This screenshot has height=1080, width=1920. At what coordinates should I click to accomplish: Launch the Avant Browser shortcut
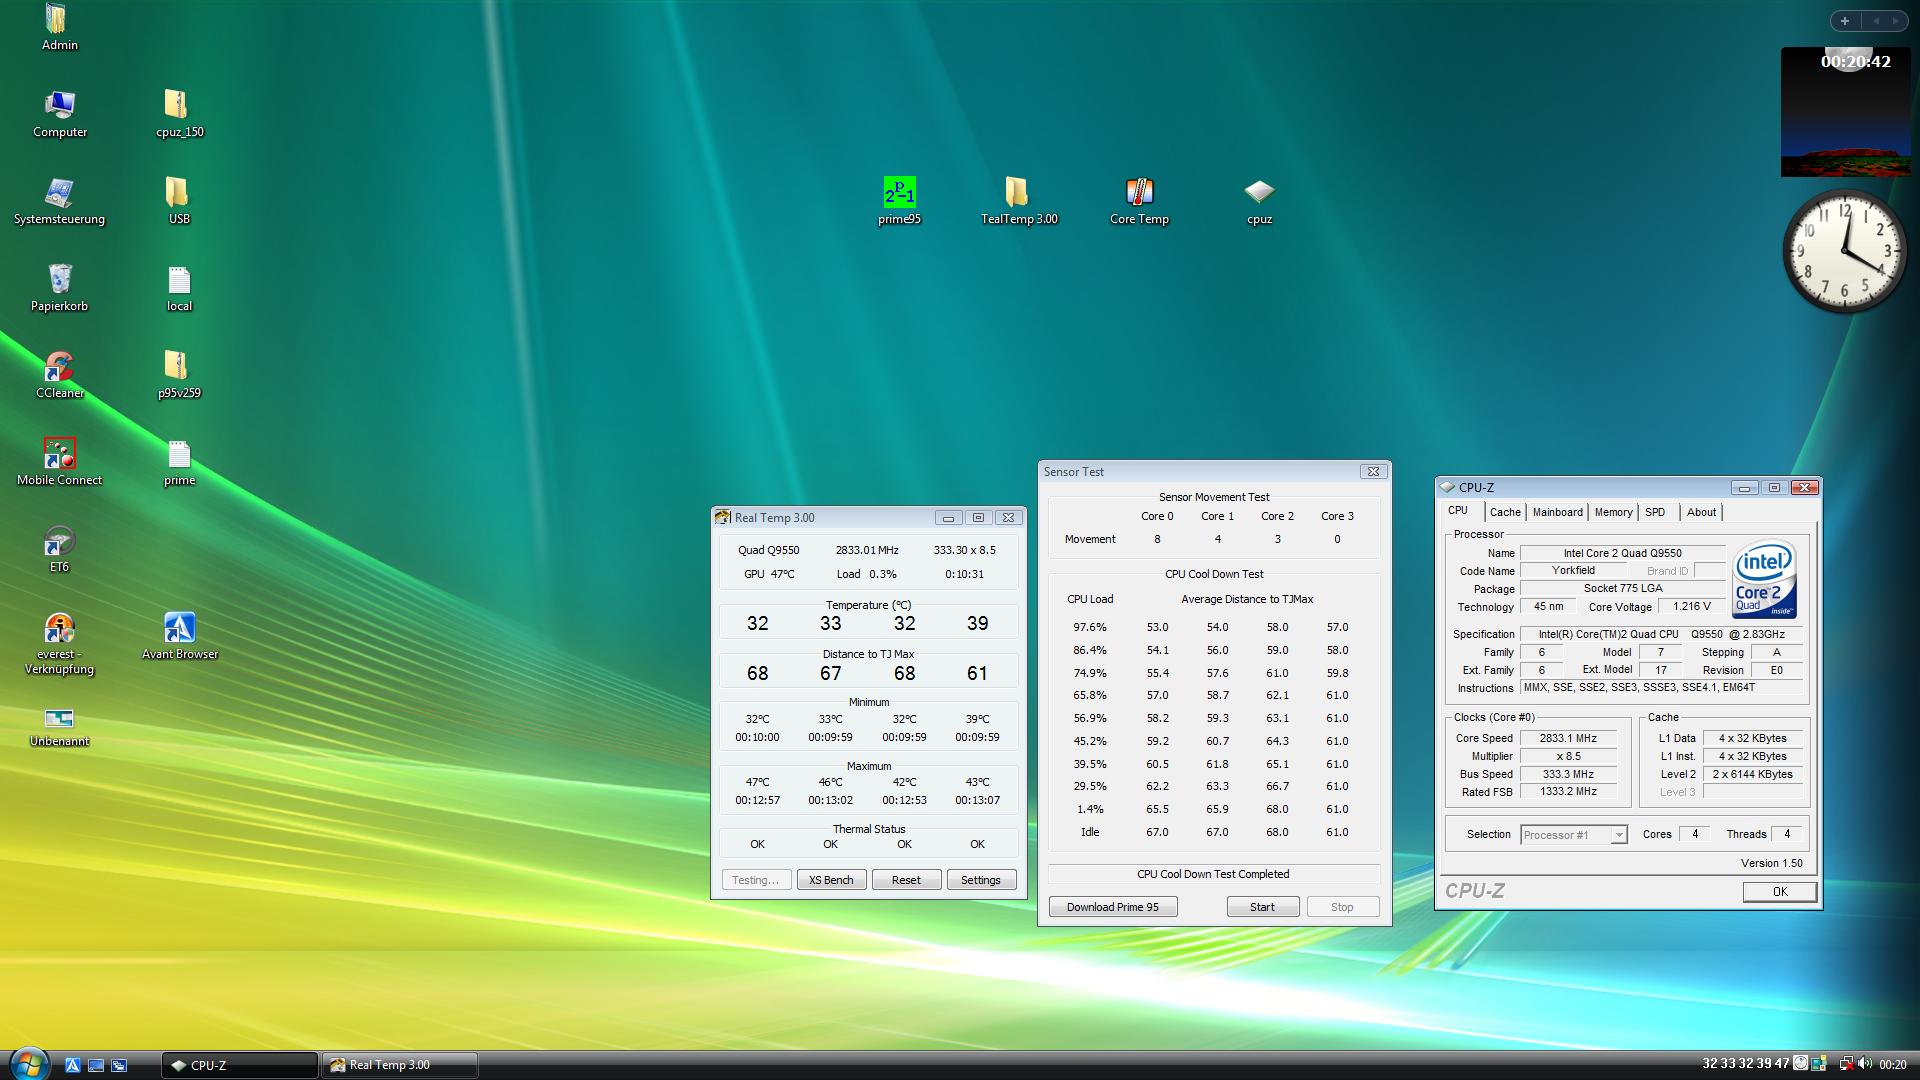[x=179, y=629]
